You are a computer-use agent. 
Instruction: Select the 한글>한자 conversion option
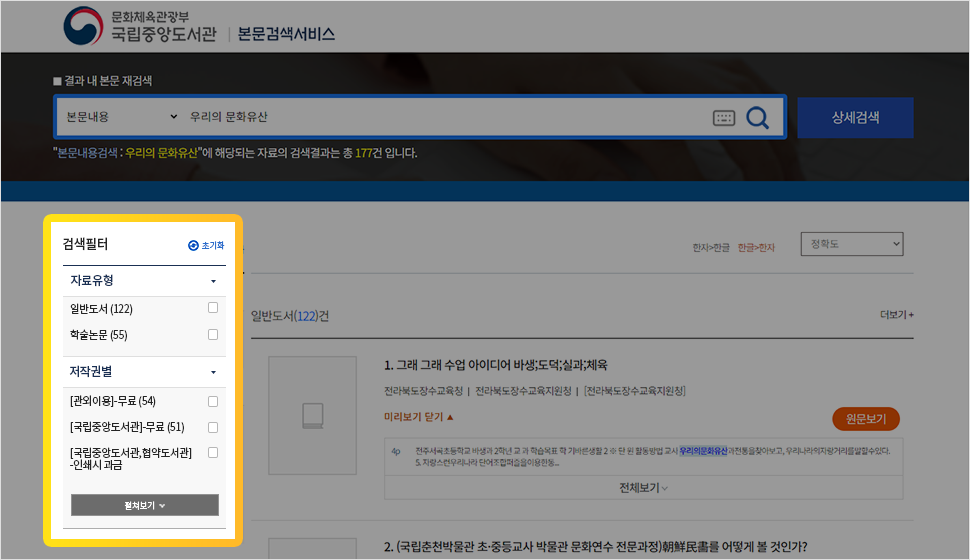756,247
